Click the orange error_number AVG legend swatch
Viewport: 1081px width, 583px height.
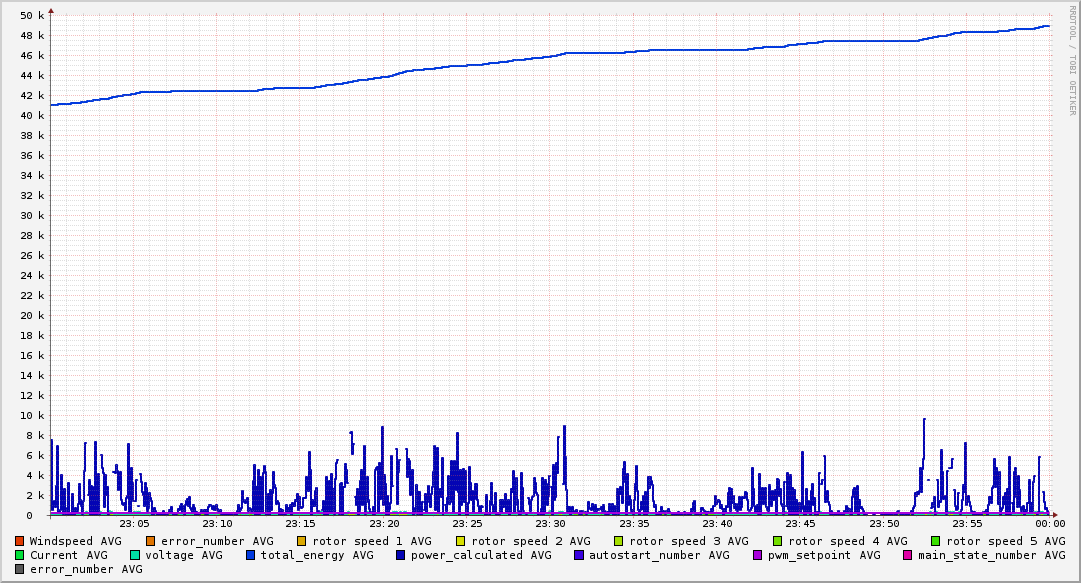coord(151,541)
